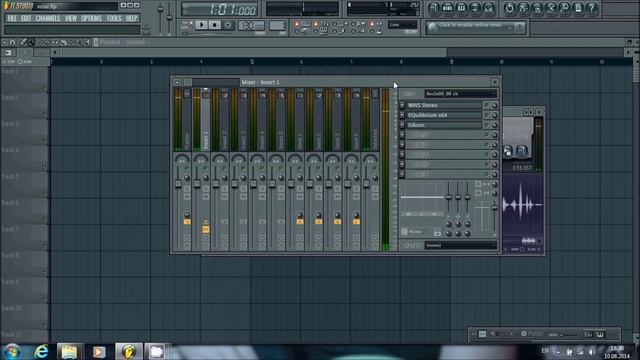Image resolution: width=640 pixels, height=360 pixels.
Task: Click the Edison waveform display
Action: tap(523, 204)
